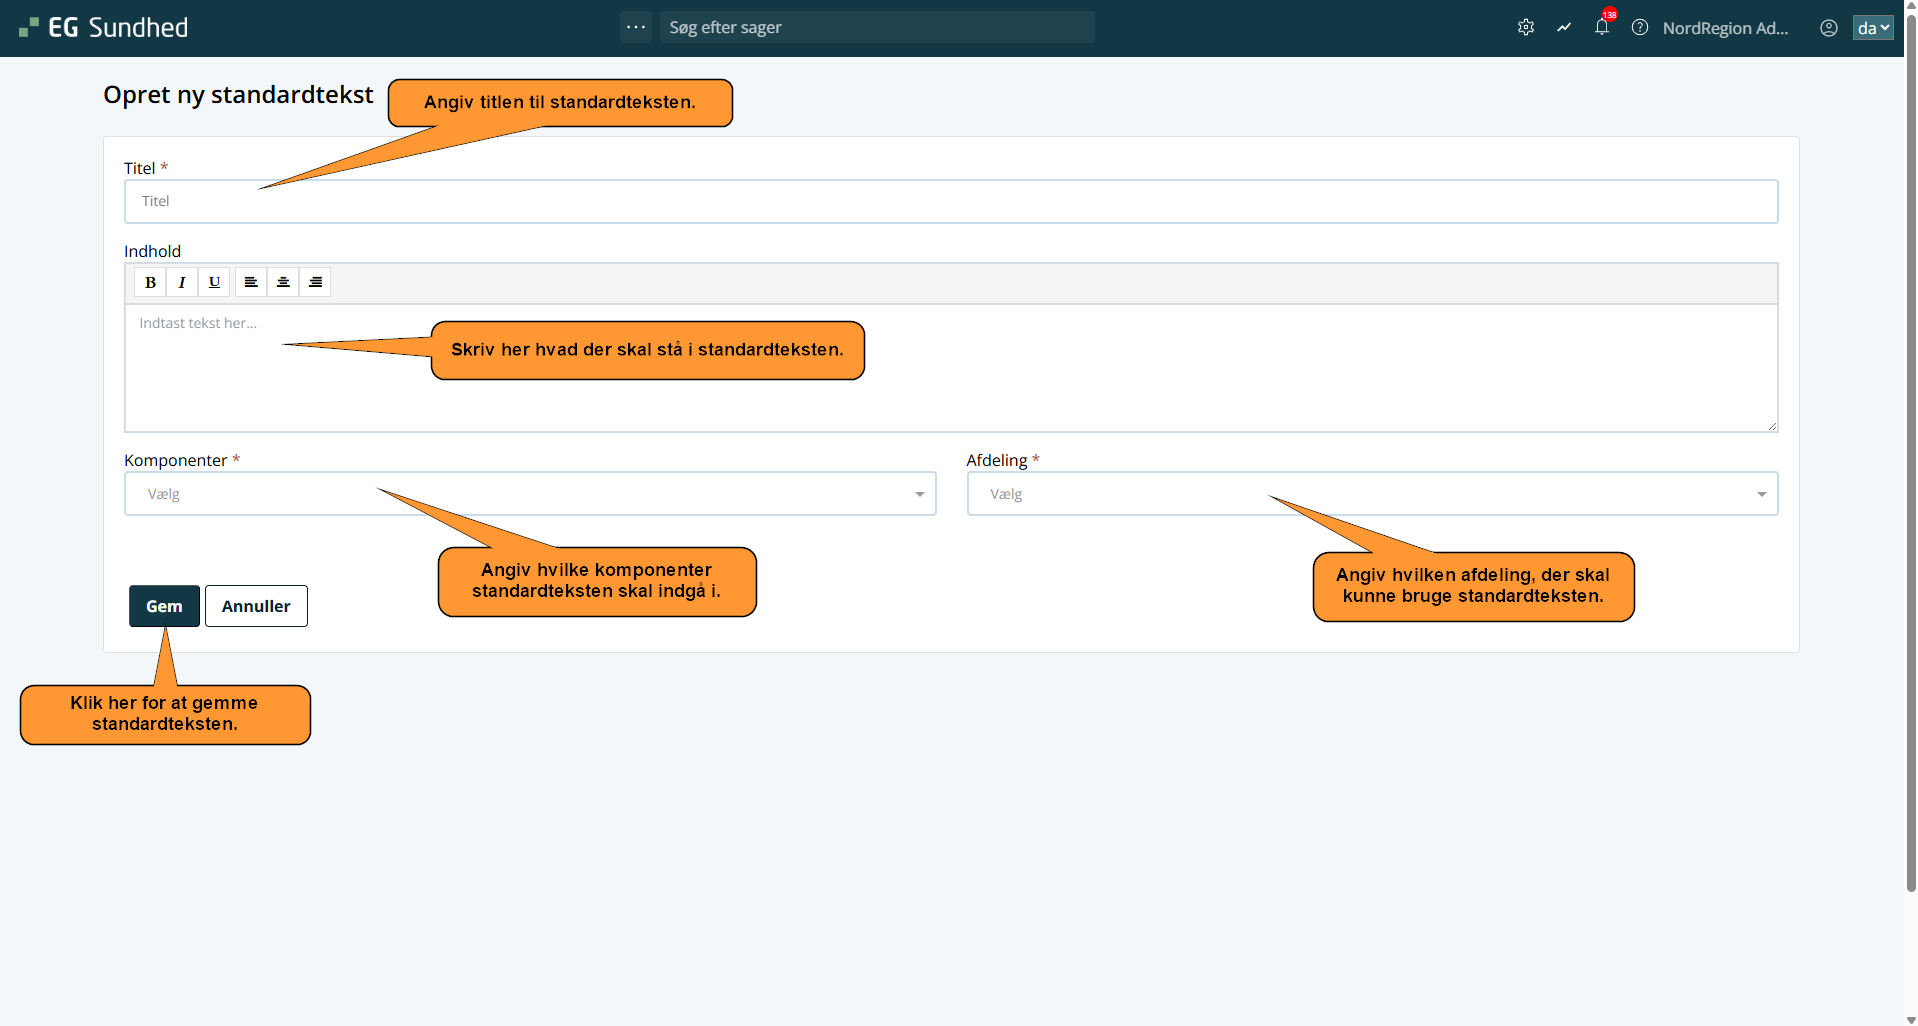This screenshot has height=1026, width=1918.
Task: Open the user profile icon
Action: [x=1828, y=28]
